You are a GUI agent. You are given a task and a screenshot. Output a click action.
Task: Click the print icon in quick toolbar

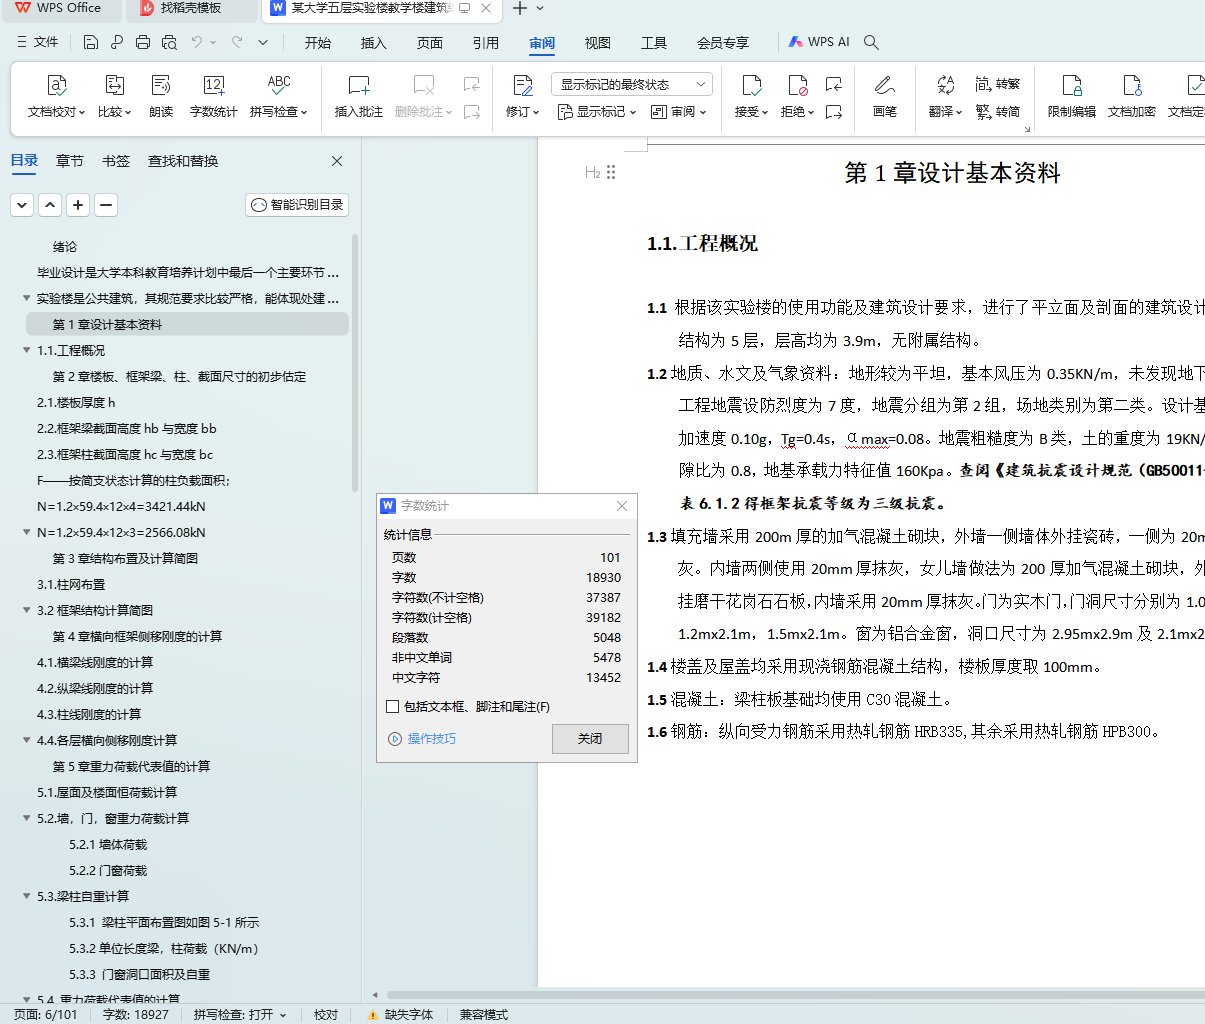point(143,42)
